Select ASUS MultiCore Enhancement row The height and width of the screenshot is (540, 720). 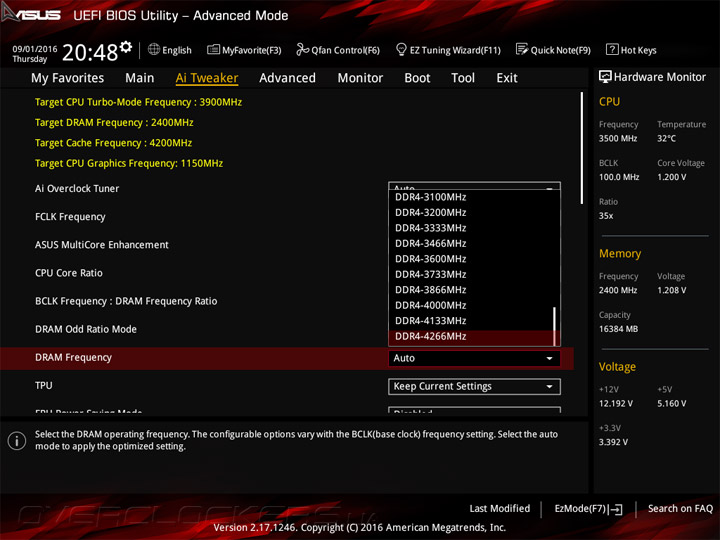101,245
